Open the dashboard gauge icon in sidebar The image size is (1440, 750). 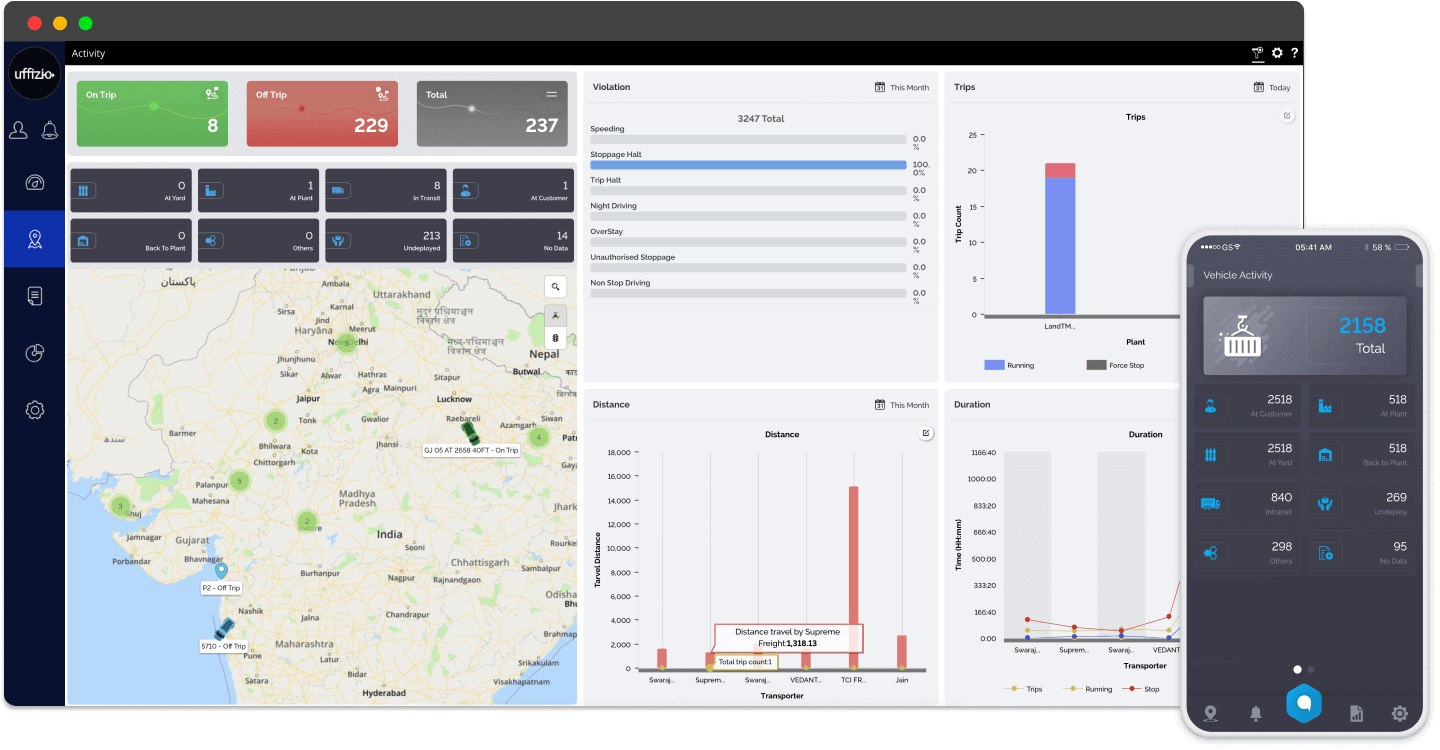(35, 183)
